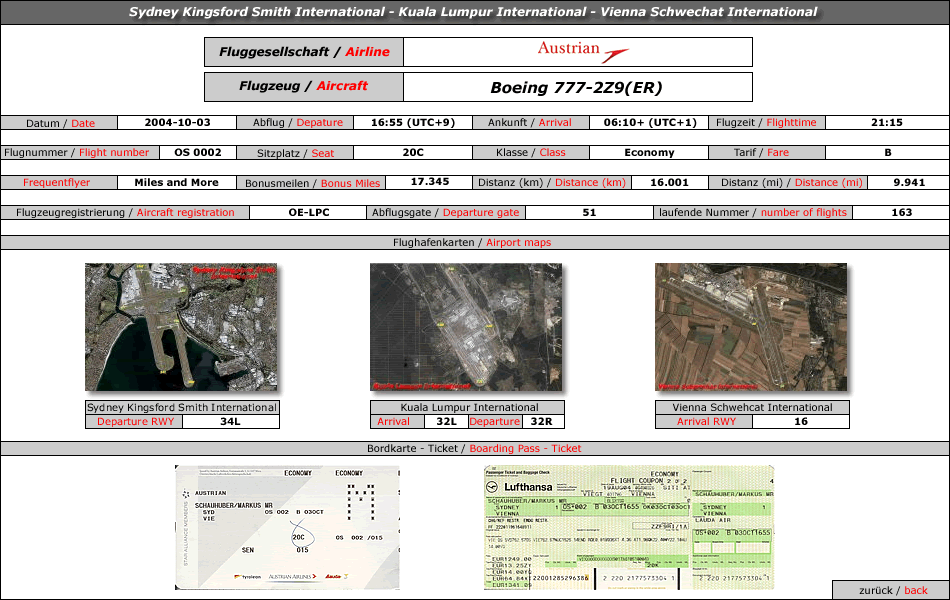Viewport: 950px width, 600px height.
Task: Open the Austrian boarding pass image
Action: (x=287, y=527)
